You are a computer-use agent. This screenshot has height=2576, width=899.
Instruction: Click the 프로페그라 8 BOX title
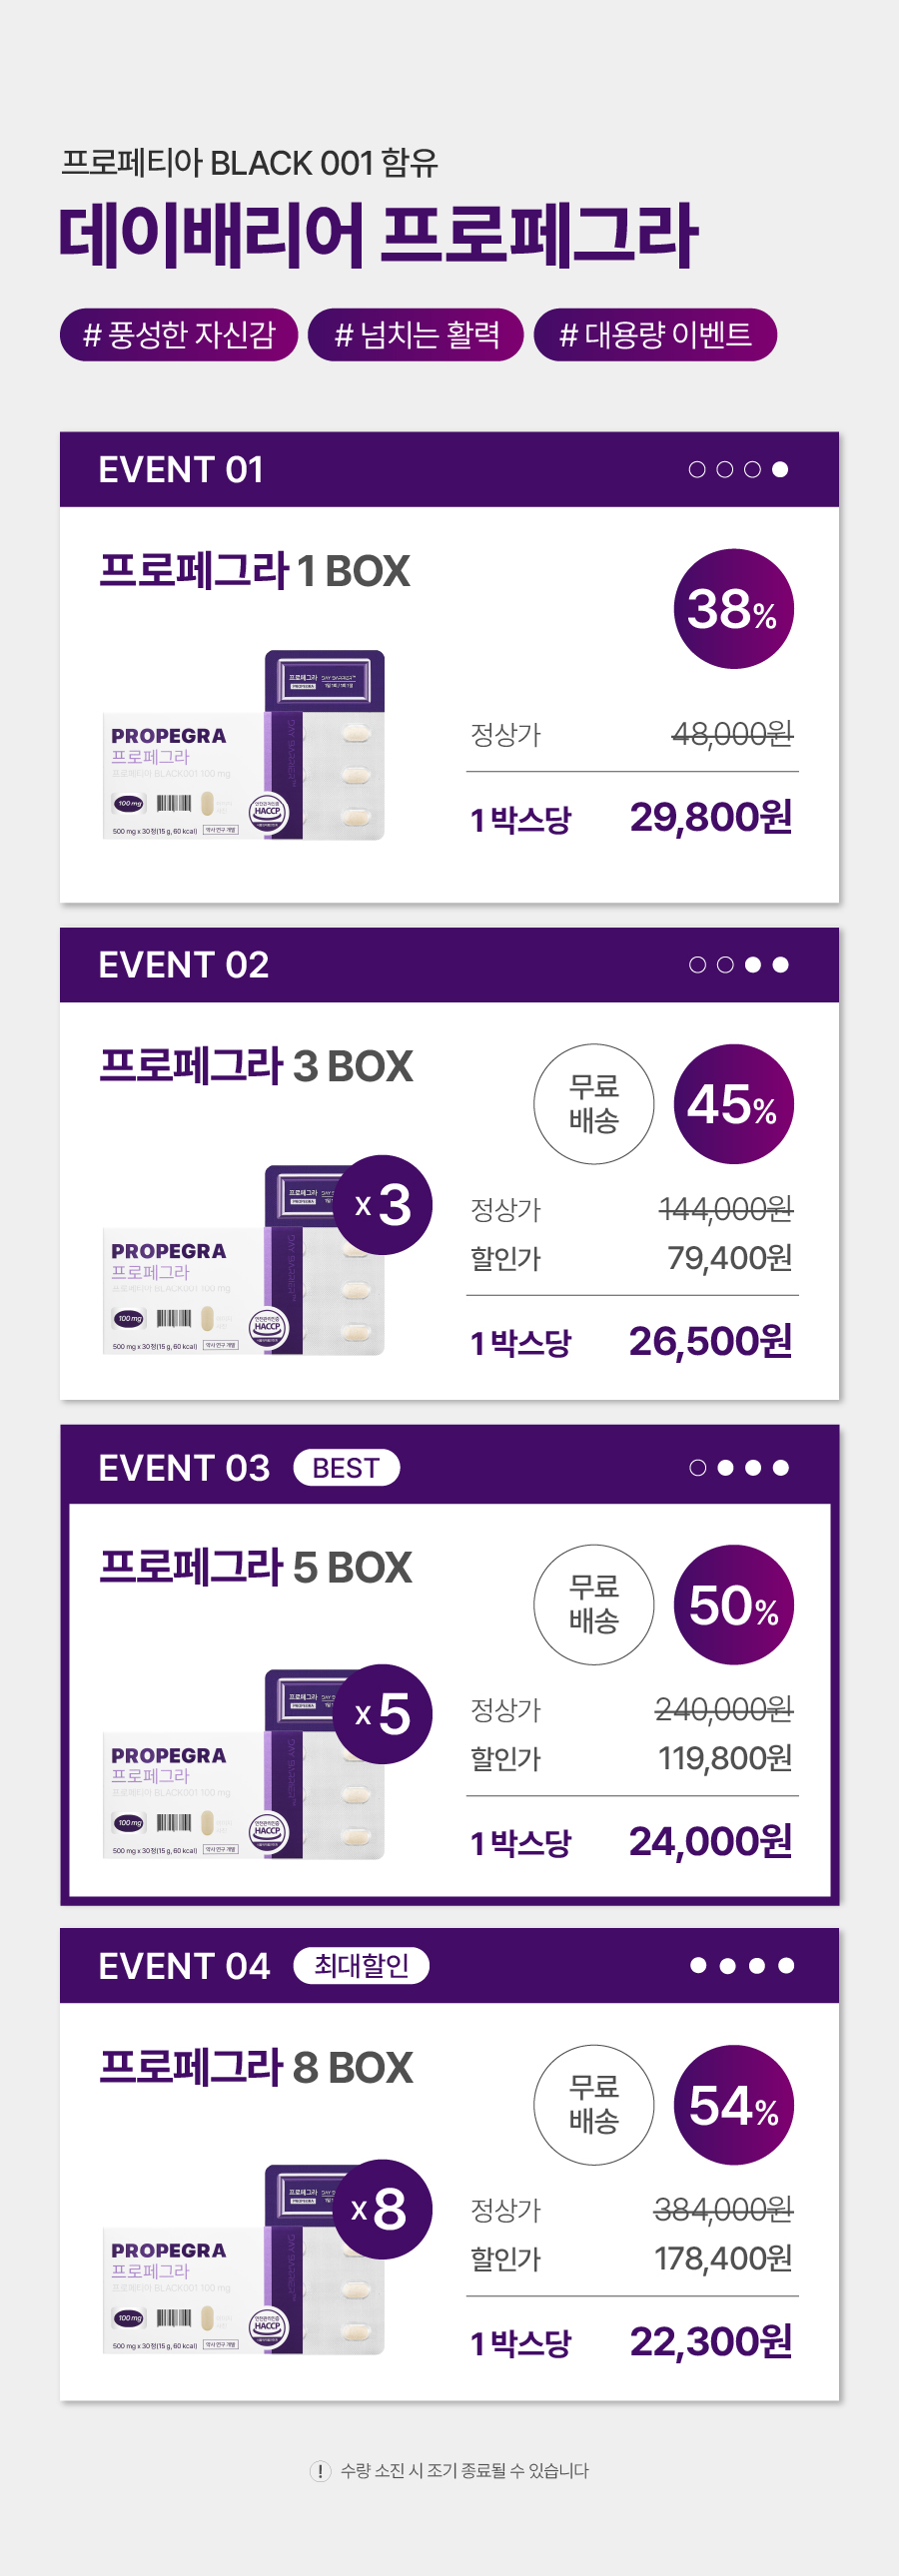256,2067
